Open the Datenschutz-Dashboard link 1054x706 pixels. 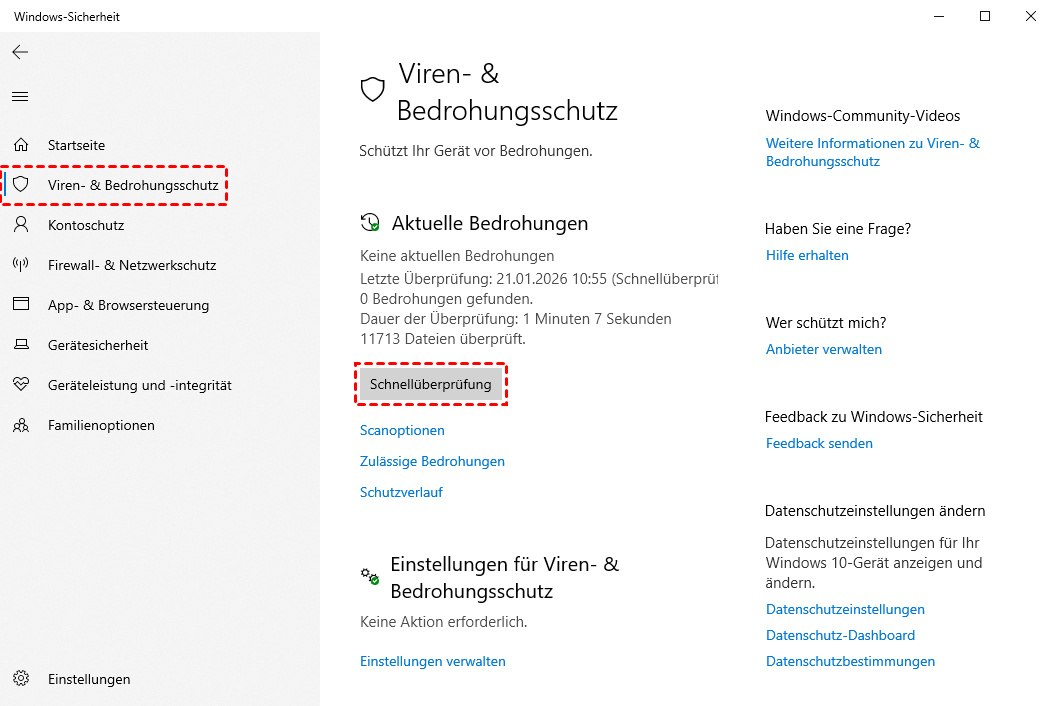840,635
